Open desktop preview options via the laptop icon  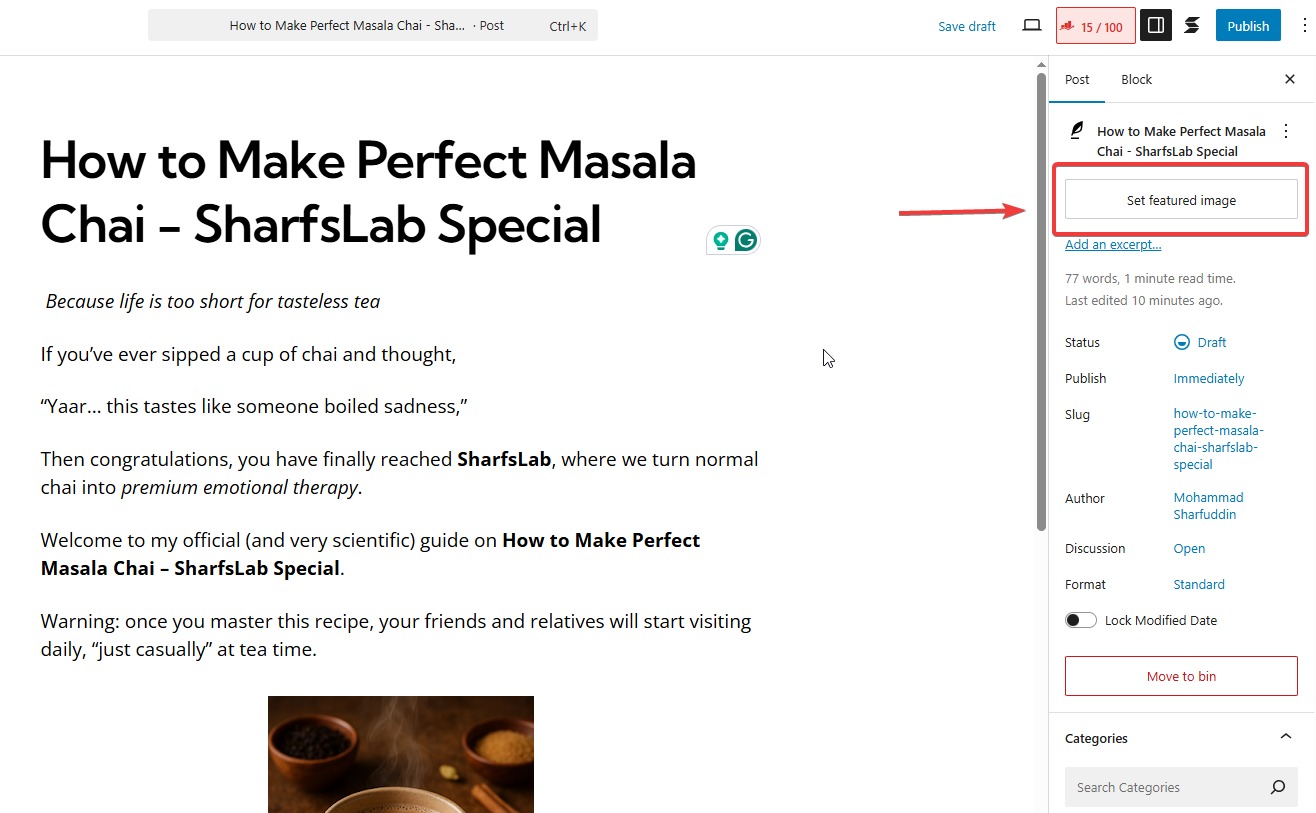point(1031,25)
